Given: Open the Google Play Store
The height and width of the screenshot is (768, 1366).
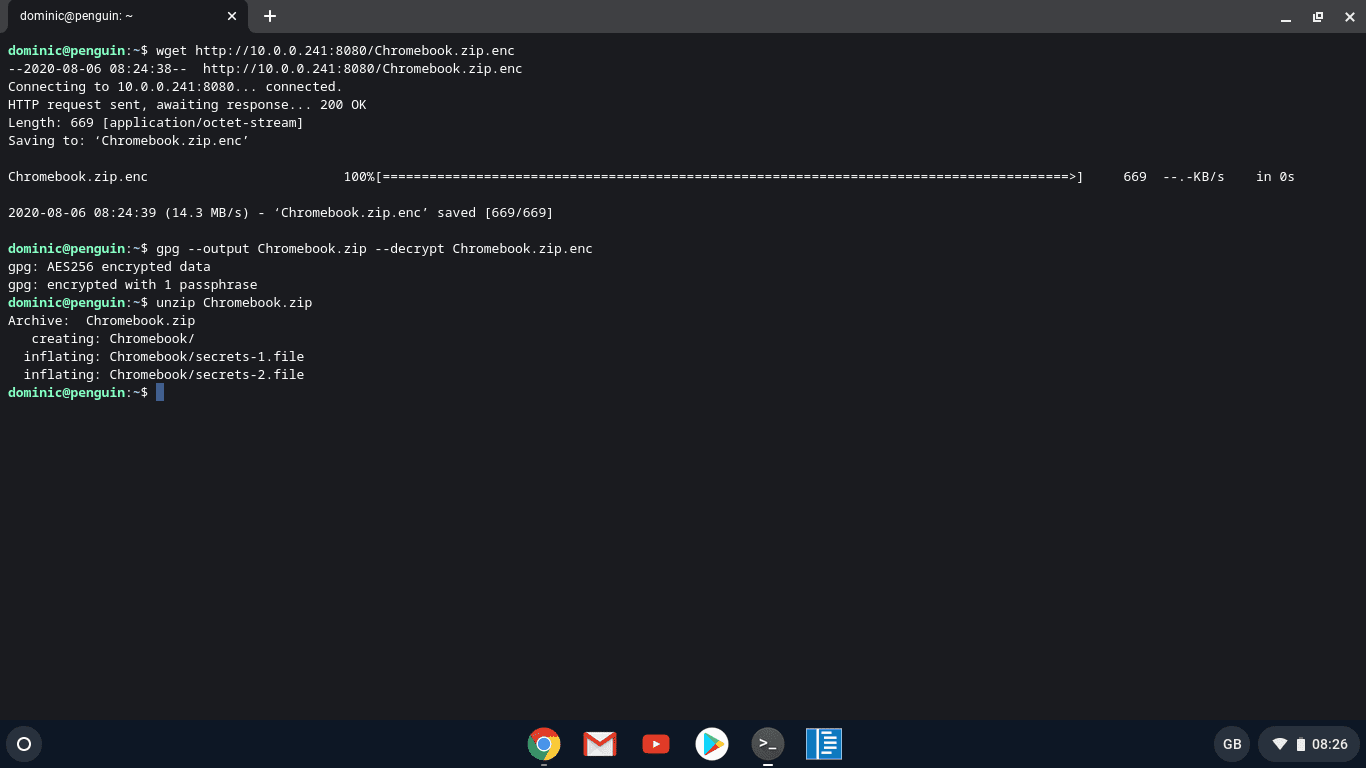Looking at the screenshot, I should [x=711, y=744].
